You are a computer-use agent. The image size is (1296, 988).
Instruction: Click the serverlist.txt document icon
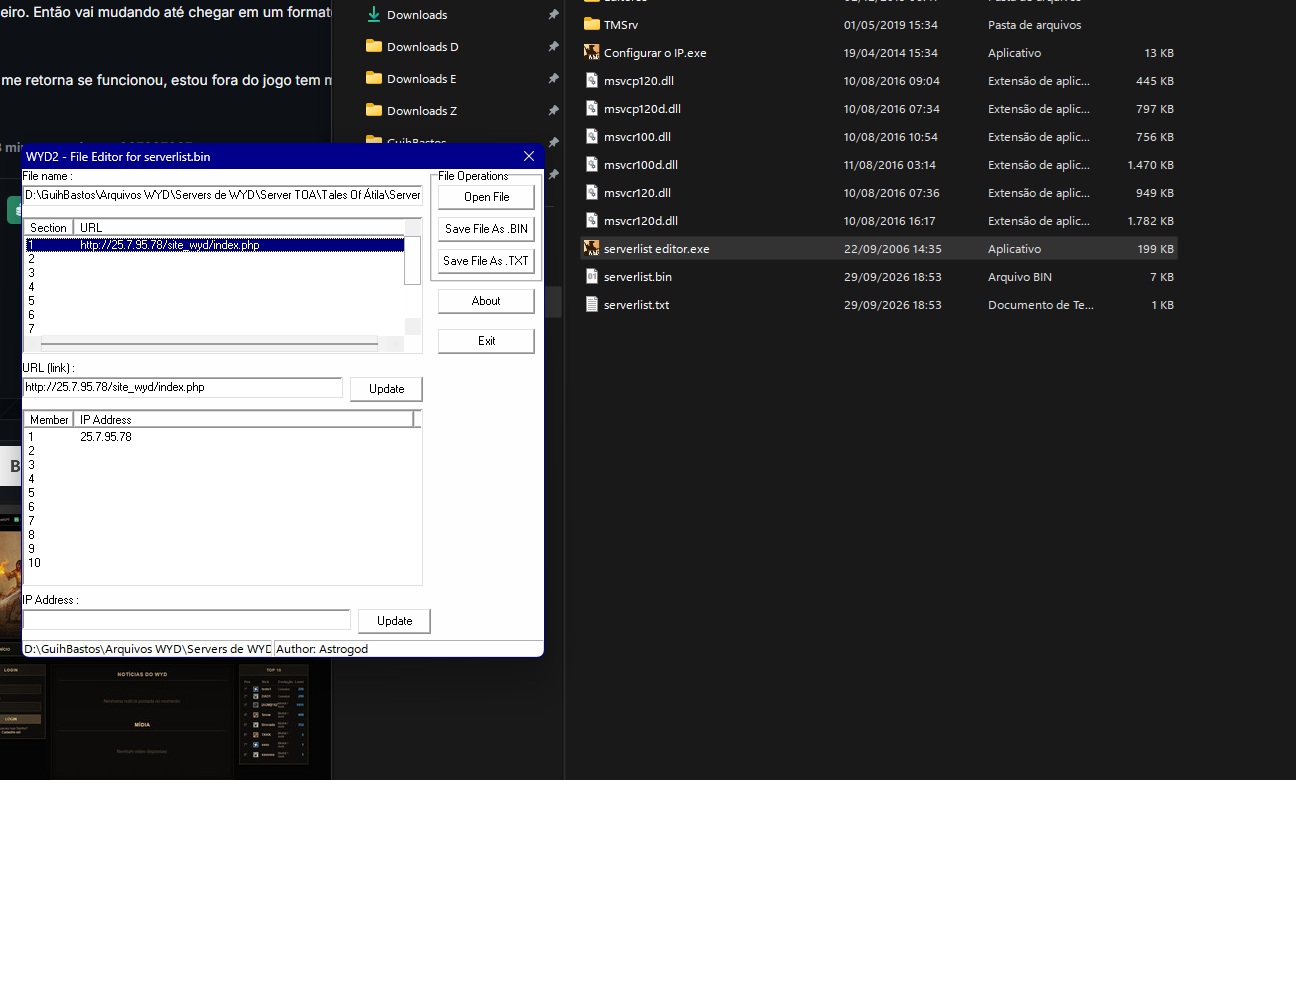point(592,304)
